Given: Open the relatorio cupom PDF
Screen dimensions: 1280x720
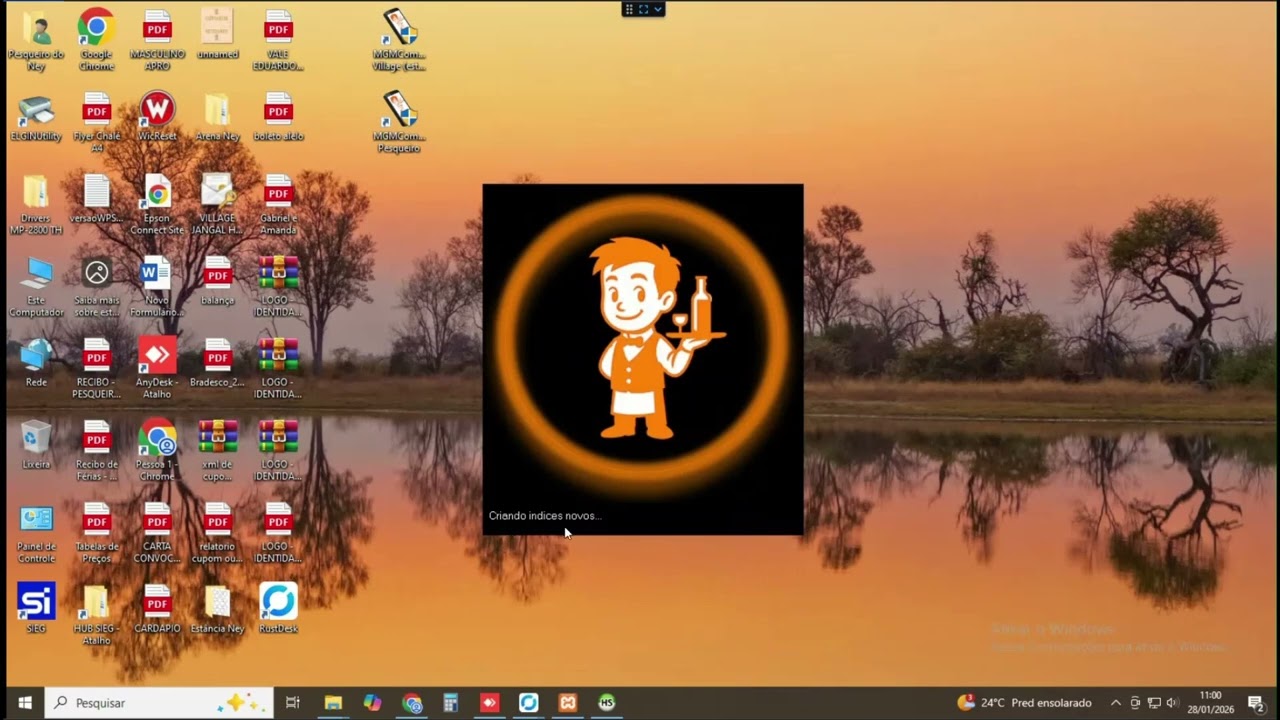Looking at the screenshot, I should coord(217,533).
